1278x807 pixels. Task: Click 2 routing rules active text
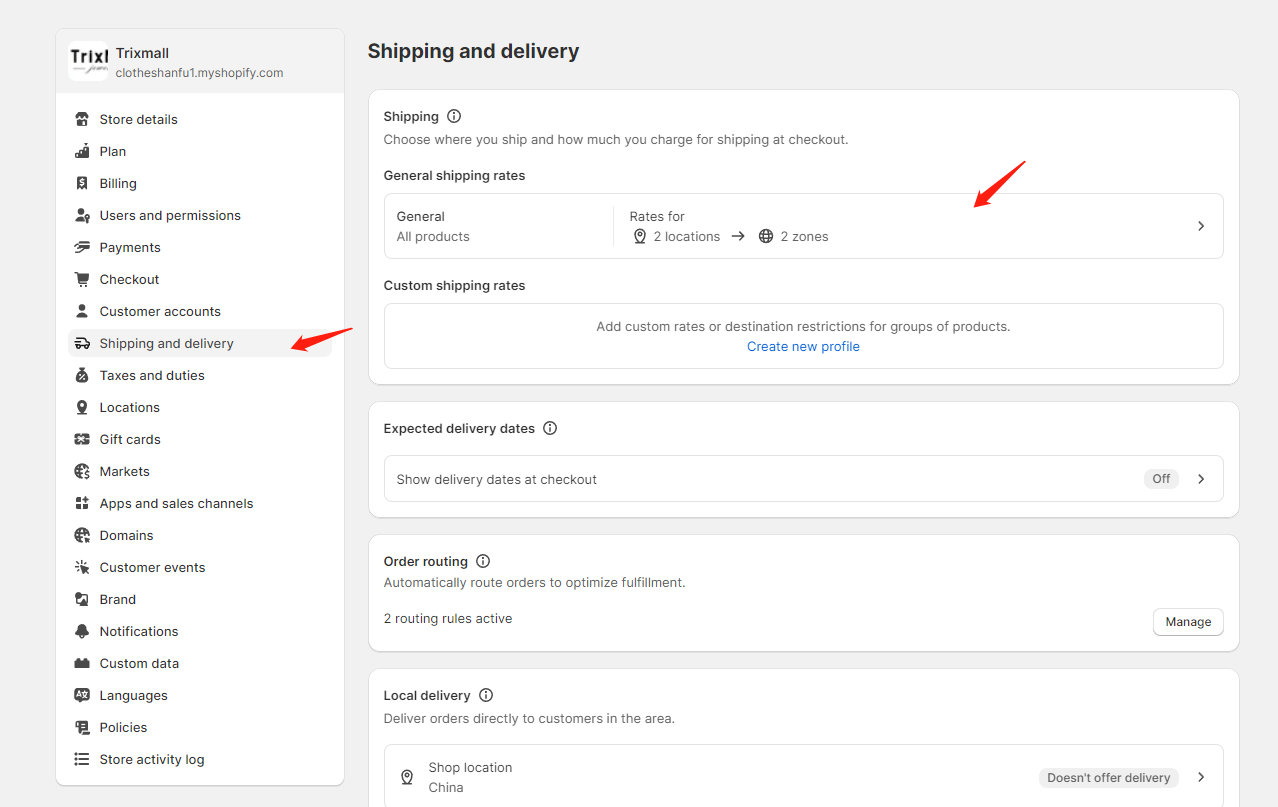[x=448, y=619]
